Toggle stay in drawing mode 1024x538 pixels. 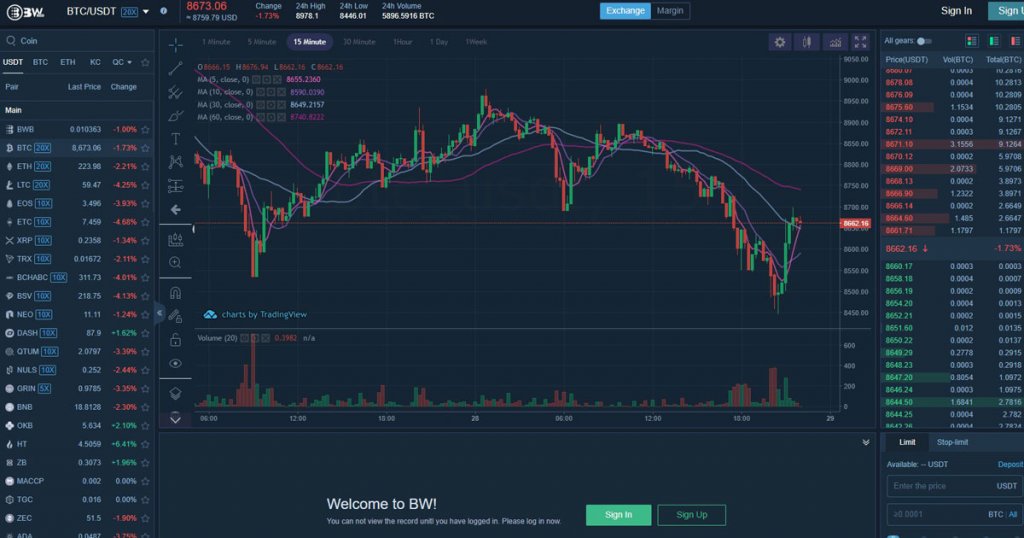tap(175, 317)
